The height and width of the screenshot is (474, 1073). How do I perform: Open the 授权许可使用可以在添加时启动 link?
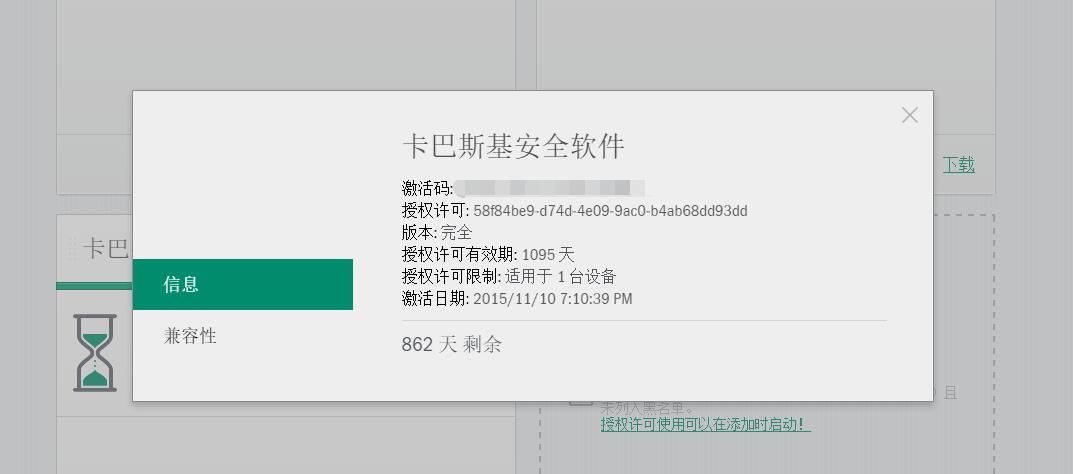pyautogui.click(x=706, y=425)
